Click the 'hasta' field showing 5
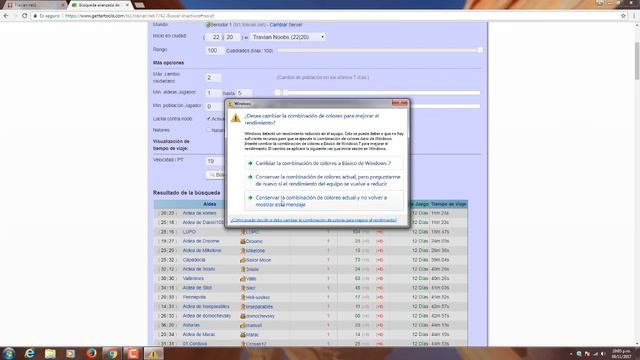 (244, 93)
